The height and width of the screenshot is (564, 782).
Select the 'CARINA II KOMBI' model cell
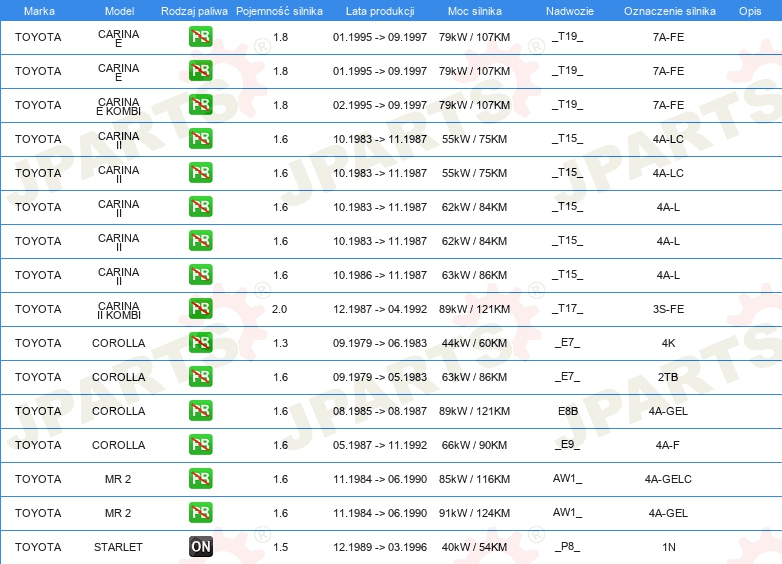point(119,310)
